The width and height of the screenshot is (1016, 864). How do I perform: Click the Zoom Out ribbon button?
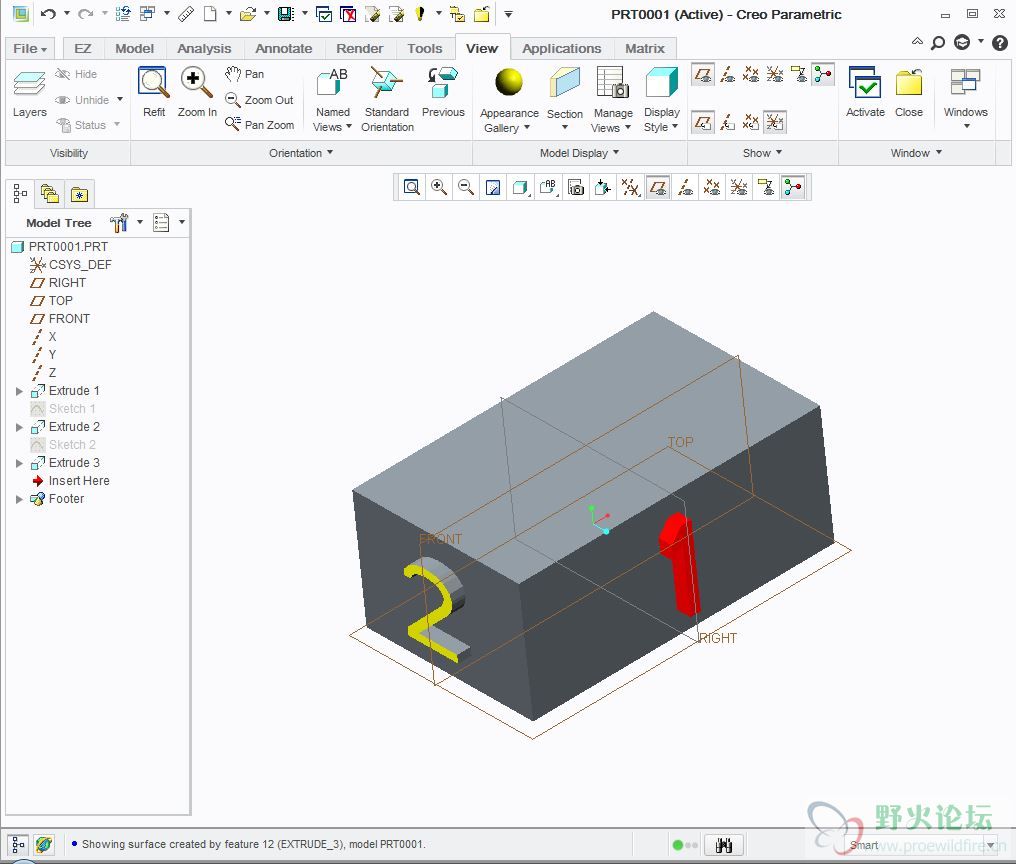point(259,100)
